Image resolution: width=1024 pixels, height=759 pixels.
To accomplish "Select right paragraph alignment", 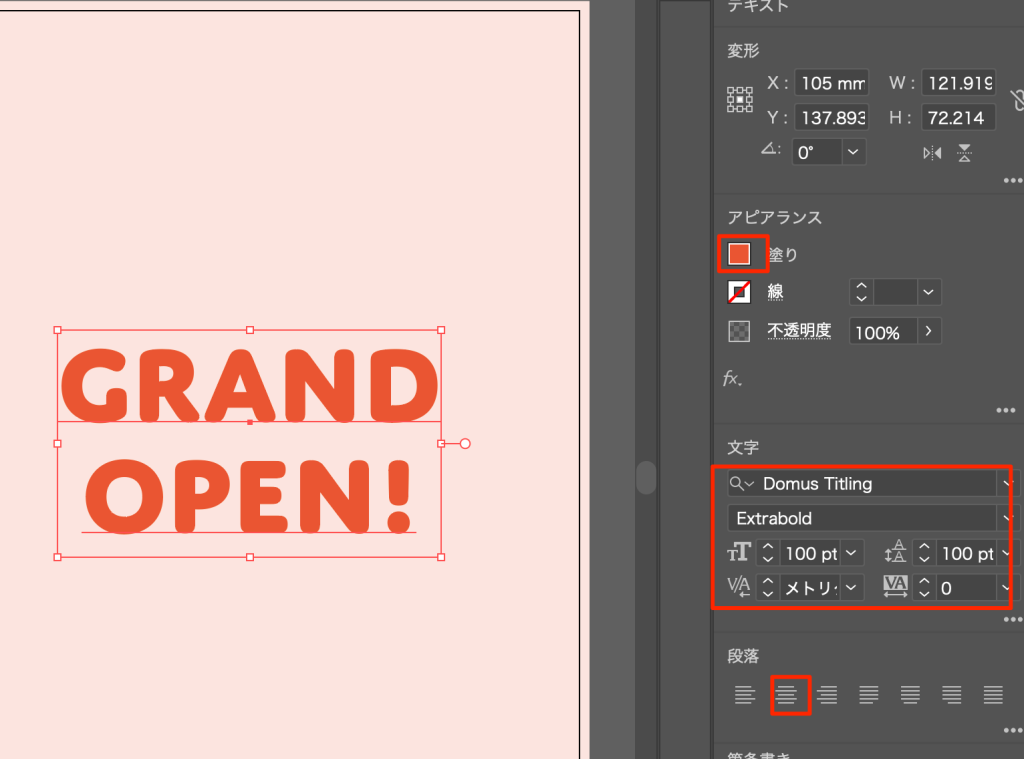I will (x=827, y=694).
